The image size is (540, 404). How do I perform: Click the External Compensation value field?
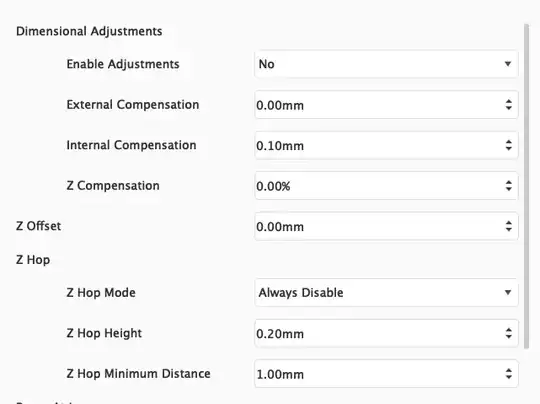click(x=386, y=105)
